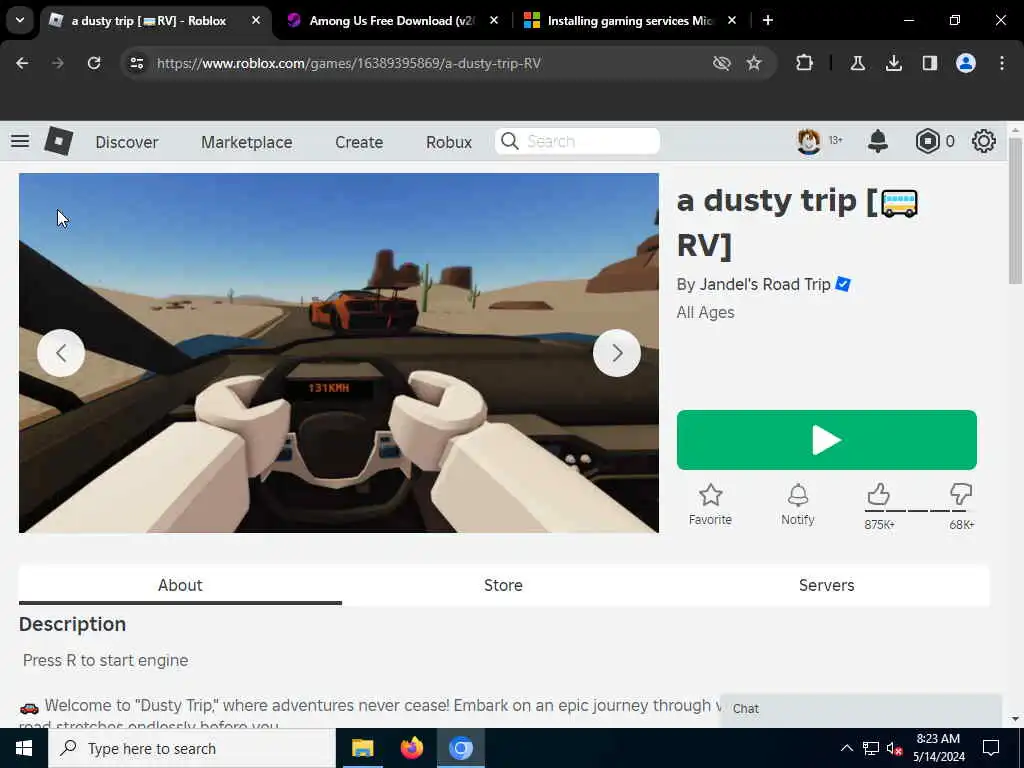
Task: Click the verified badge next to creator
Action: pyautogui.click(x=843, y=284)
